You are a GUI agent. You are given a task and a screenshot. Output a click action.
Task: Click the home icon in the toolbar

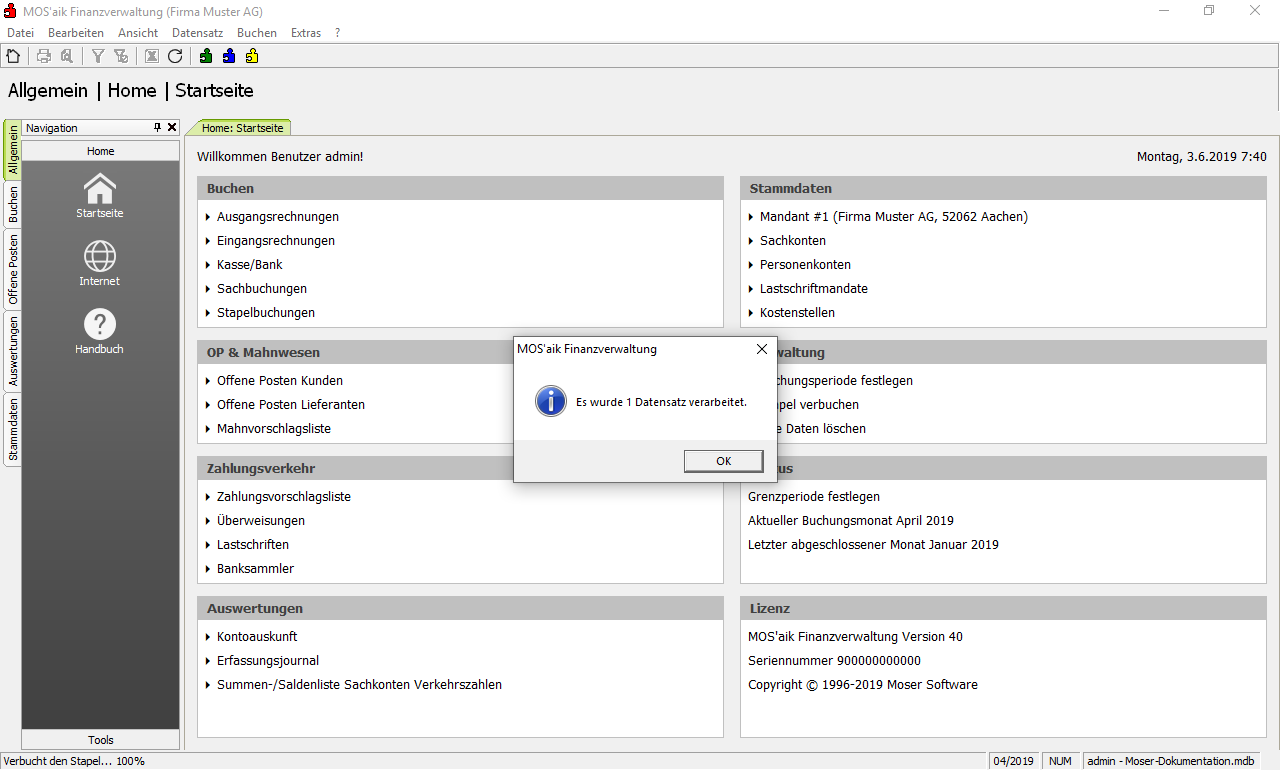(13, 56)
